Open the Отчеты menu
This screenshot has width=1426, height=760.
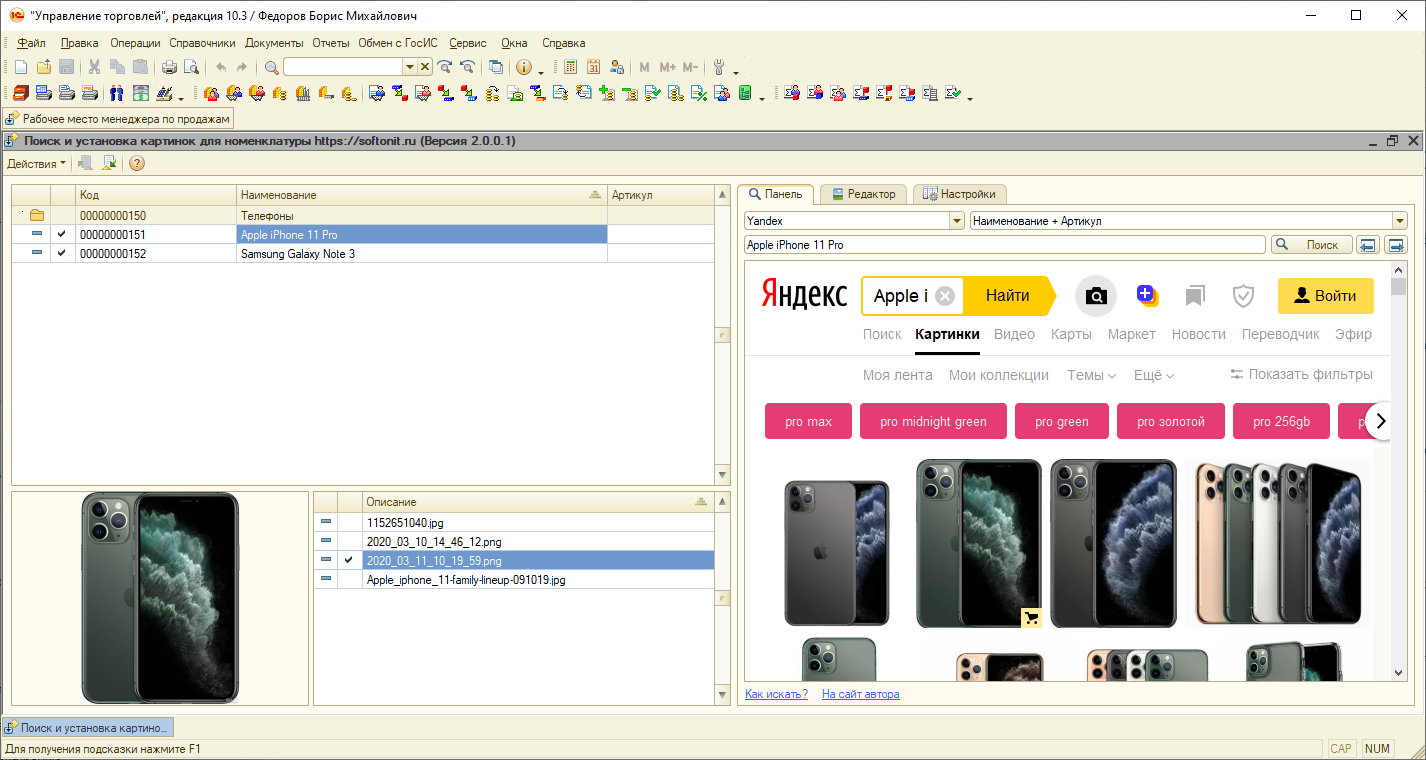[x=331, y=43]
